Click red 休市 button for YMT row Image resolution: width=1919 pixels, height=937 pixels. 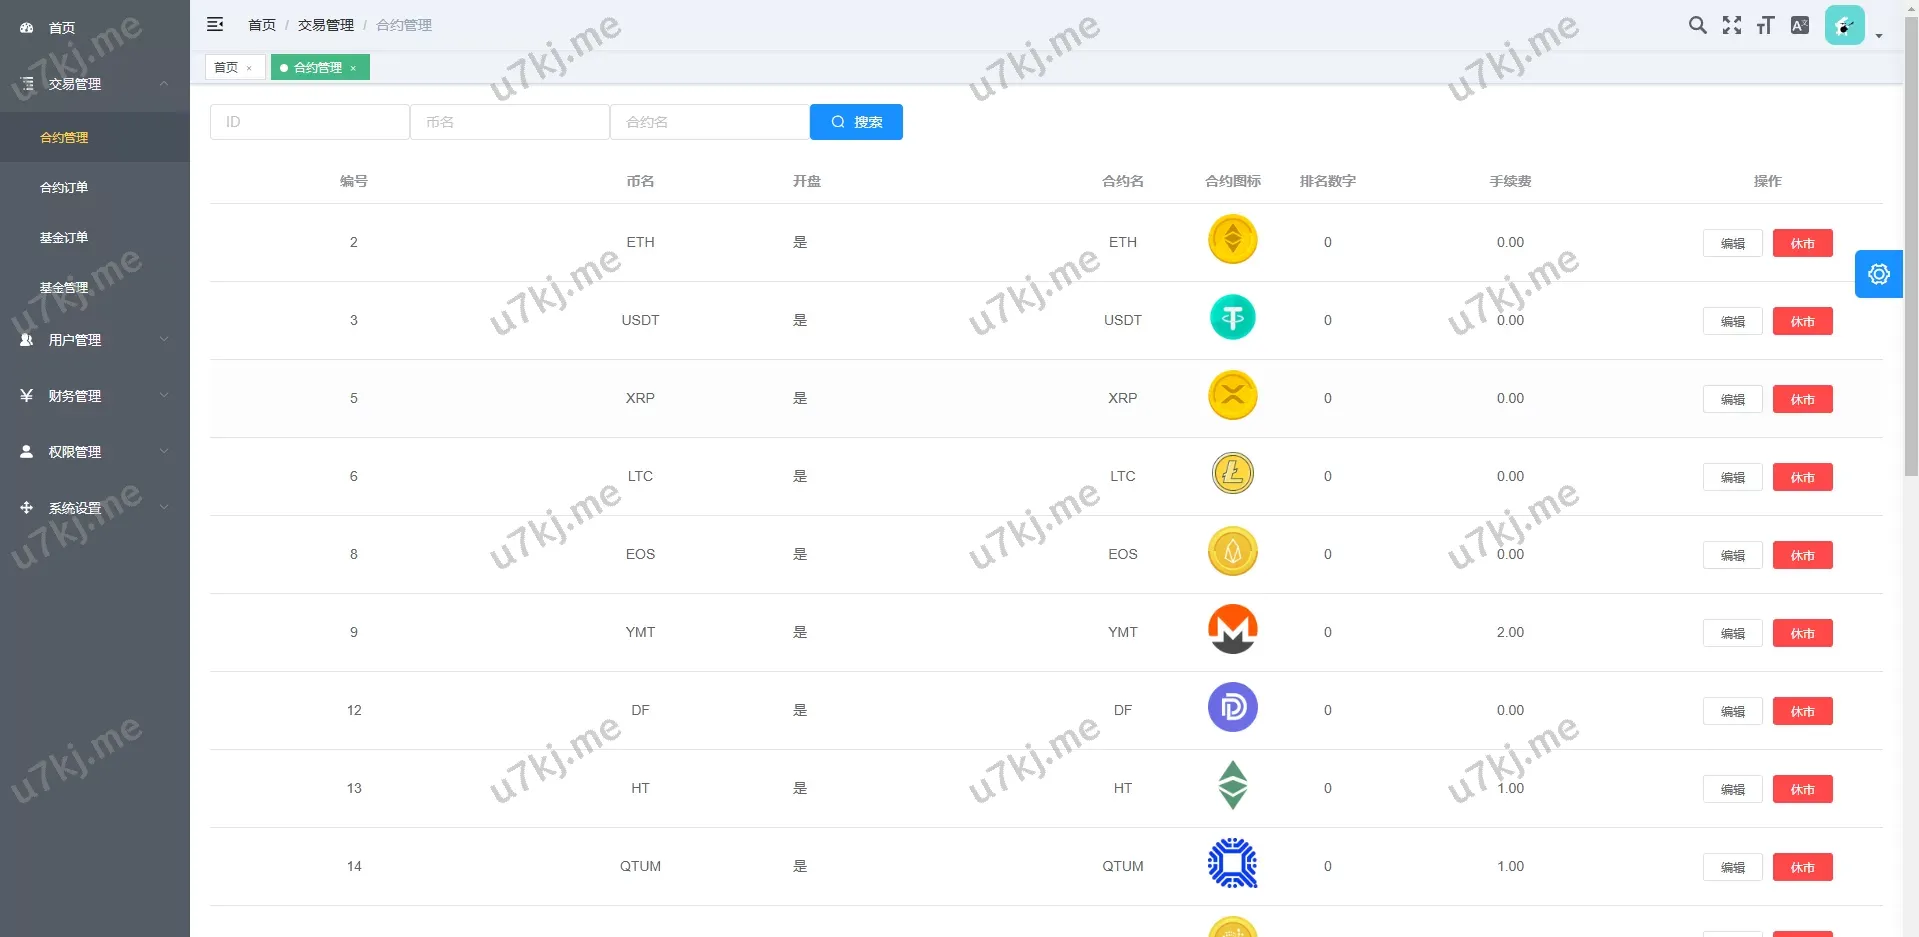point(1802,633)
